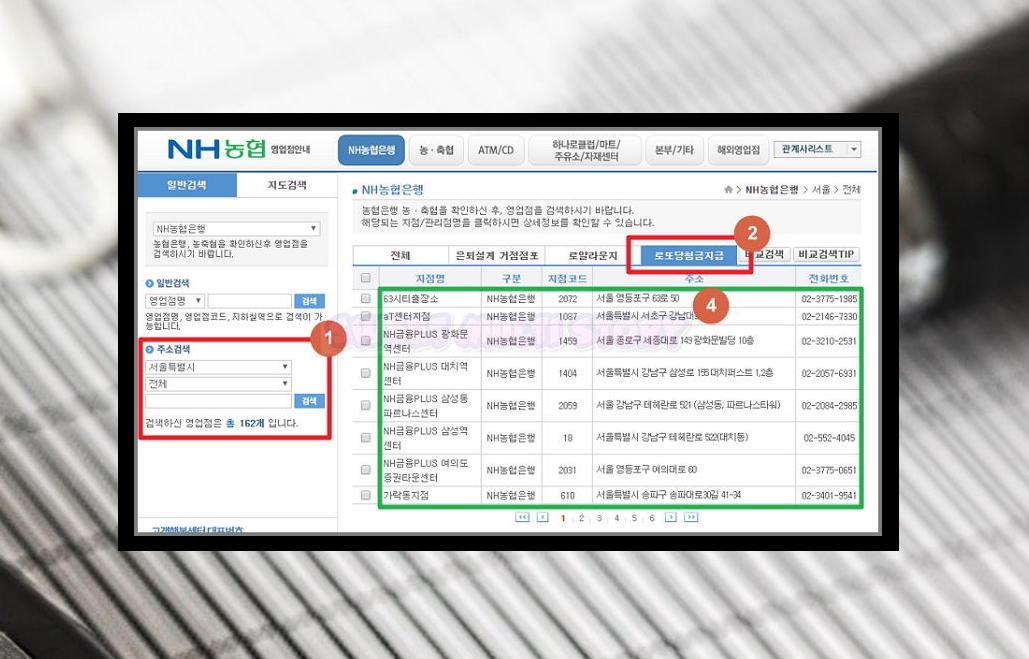Select the 로얄라운지 filter tab
Screen dimensions: 1029x659
pyautogui.click(x=593, y=255)
